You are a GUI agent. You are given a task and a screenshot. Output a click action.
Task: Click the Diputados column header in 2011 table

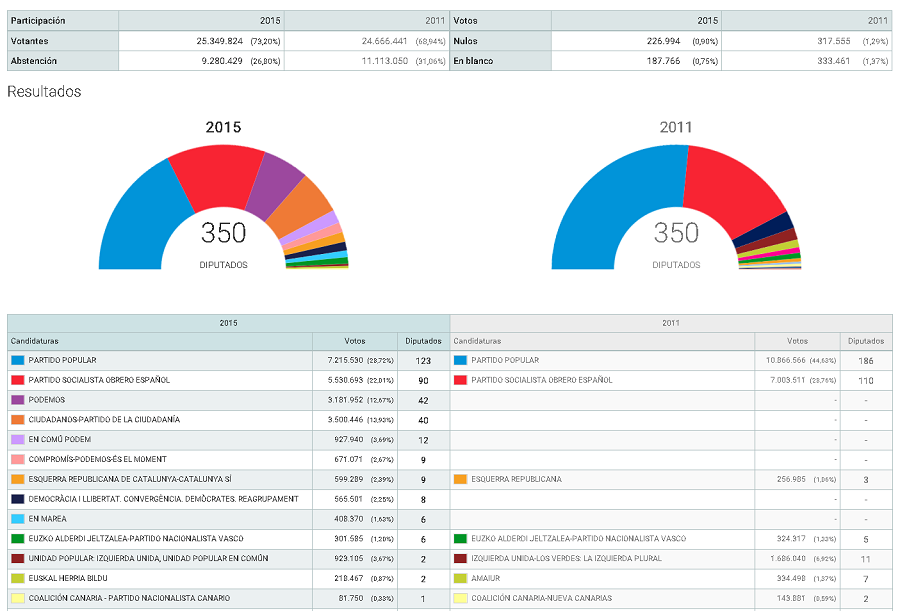tap(866, 341)
